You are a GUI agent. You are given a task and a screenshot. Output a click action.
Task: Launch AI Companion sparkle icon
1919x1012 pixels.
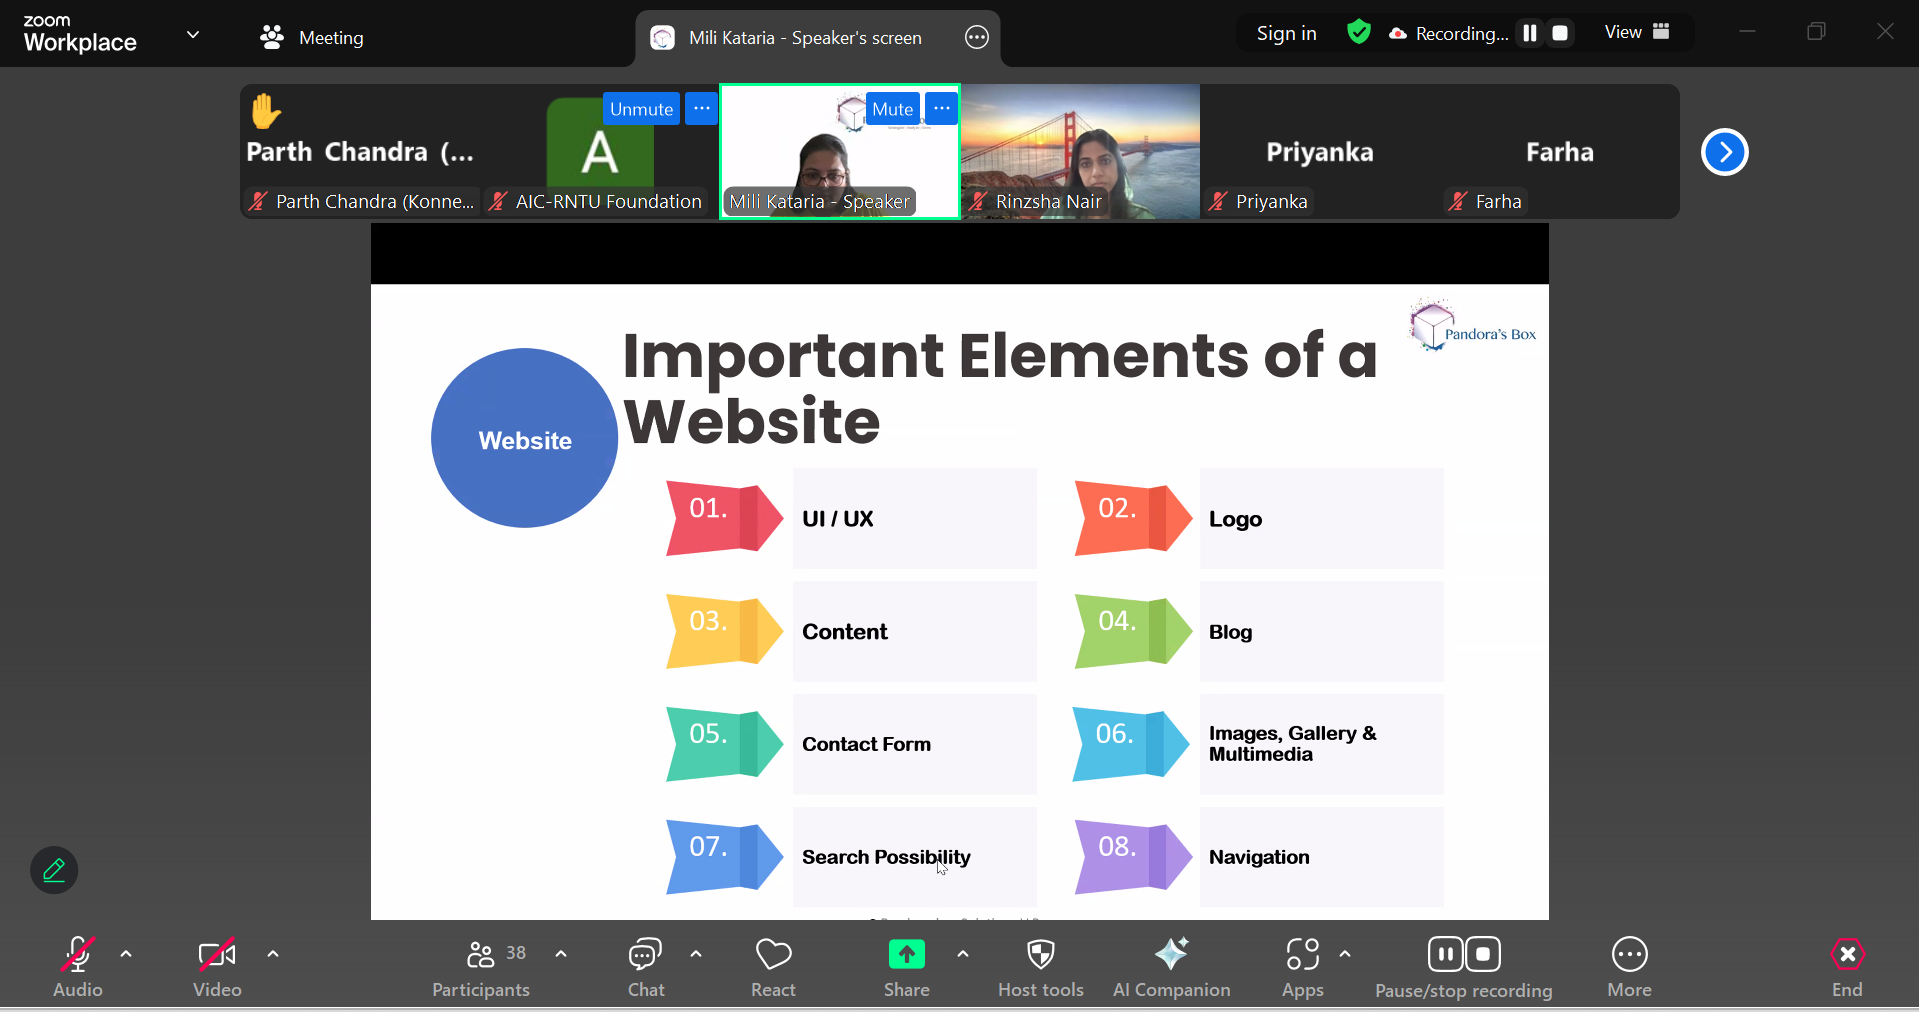pos(1171,956)
